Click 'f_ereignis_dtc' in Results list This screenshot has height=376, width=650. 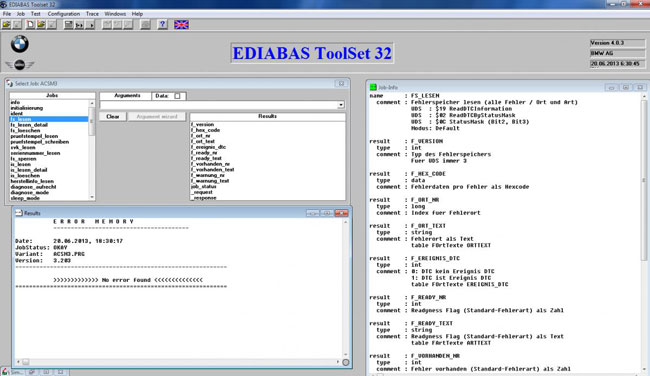tap(208, 147)
